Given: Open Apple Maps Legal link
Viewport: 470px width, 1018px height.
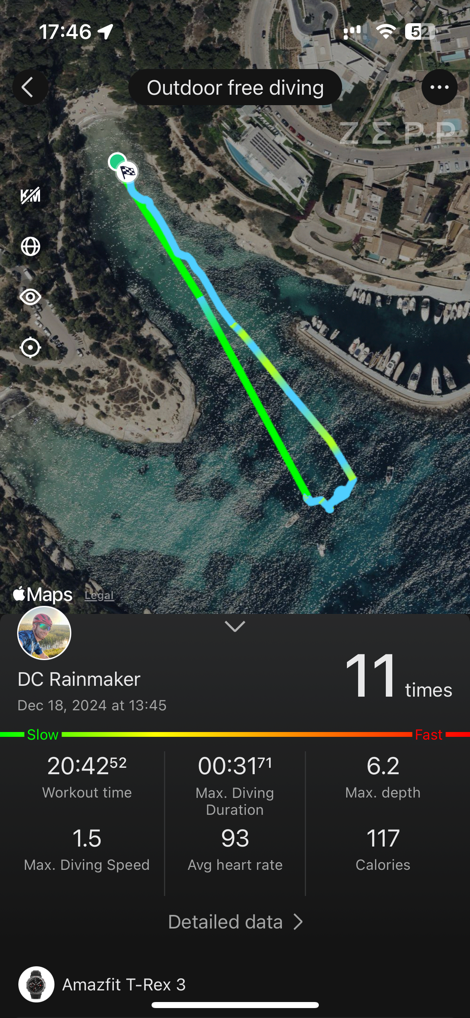Looking at the screenshot, I should 99,595.
